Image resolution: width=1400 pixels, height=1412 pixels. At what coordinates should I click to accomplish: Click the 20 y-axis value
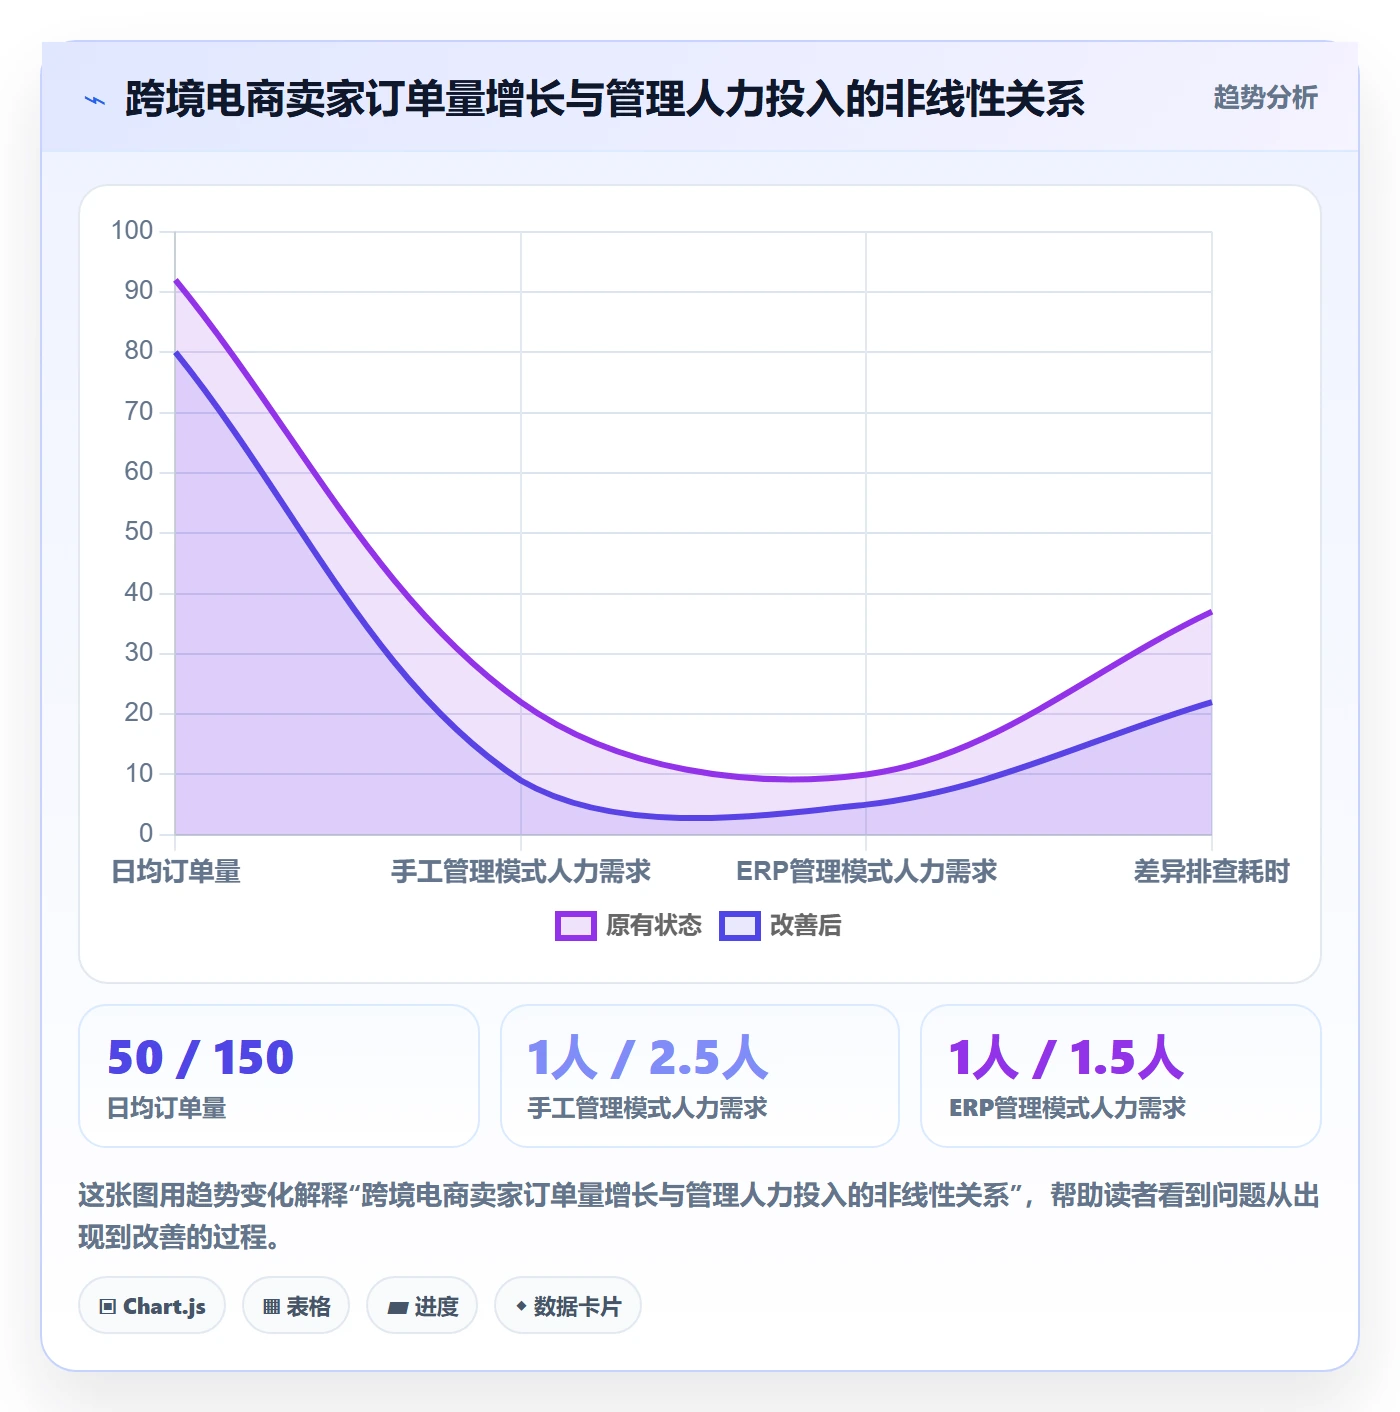point(139,713)
